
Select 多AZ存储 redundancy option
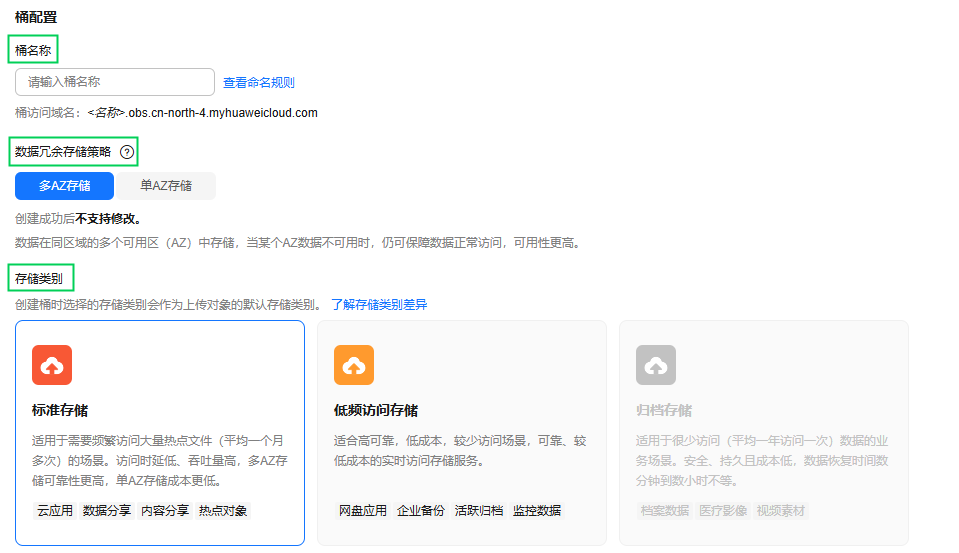64,185
